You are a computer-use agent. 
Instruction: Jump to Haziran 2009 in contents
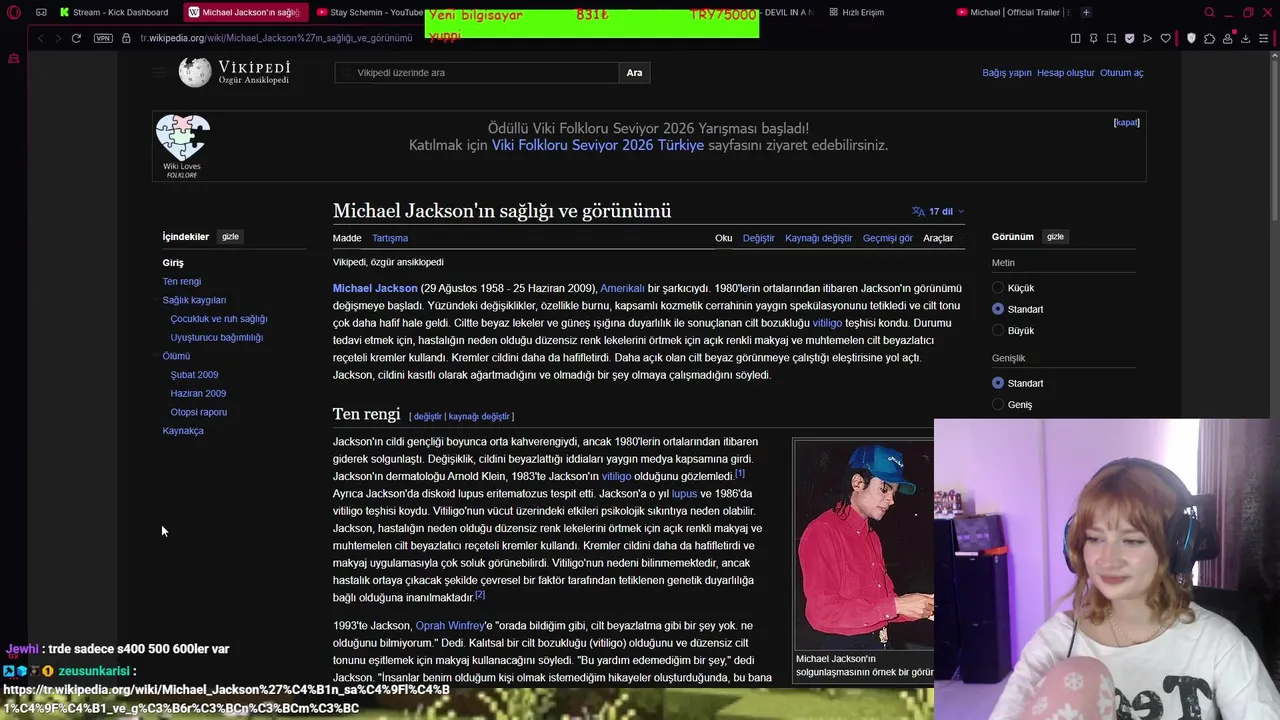[x=198, y=393]
